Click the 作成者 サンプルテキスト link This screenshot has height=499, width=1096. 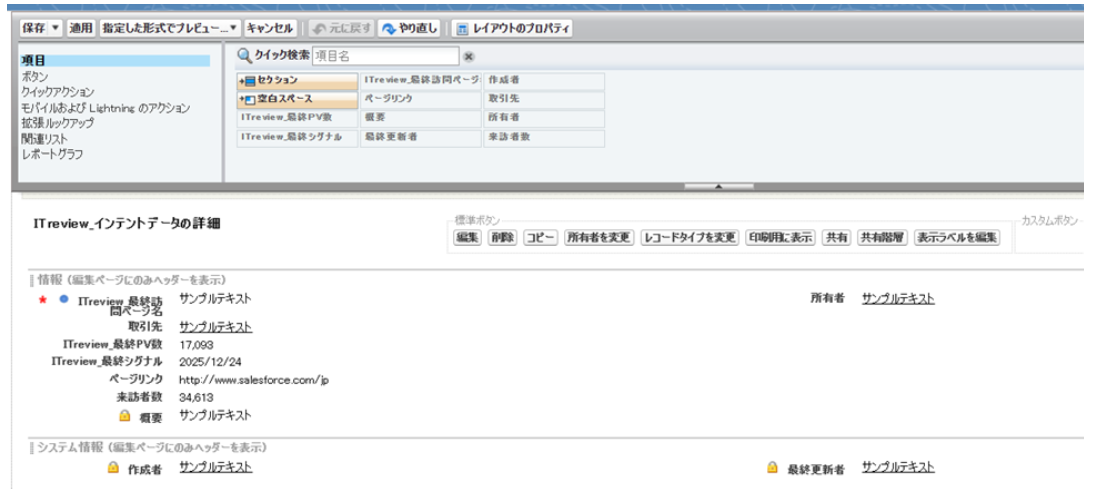[216, 467]
